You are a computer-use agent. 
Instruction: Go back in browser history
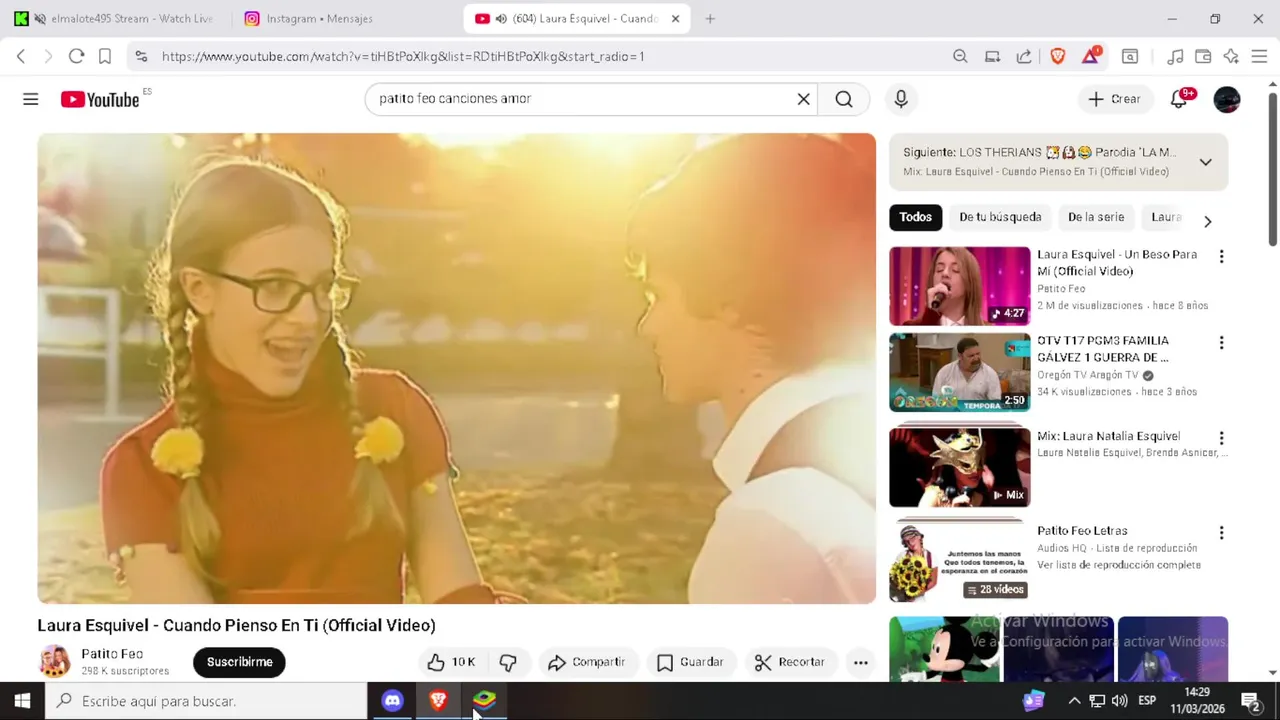[x=21, y=56]
